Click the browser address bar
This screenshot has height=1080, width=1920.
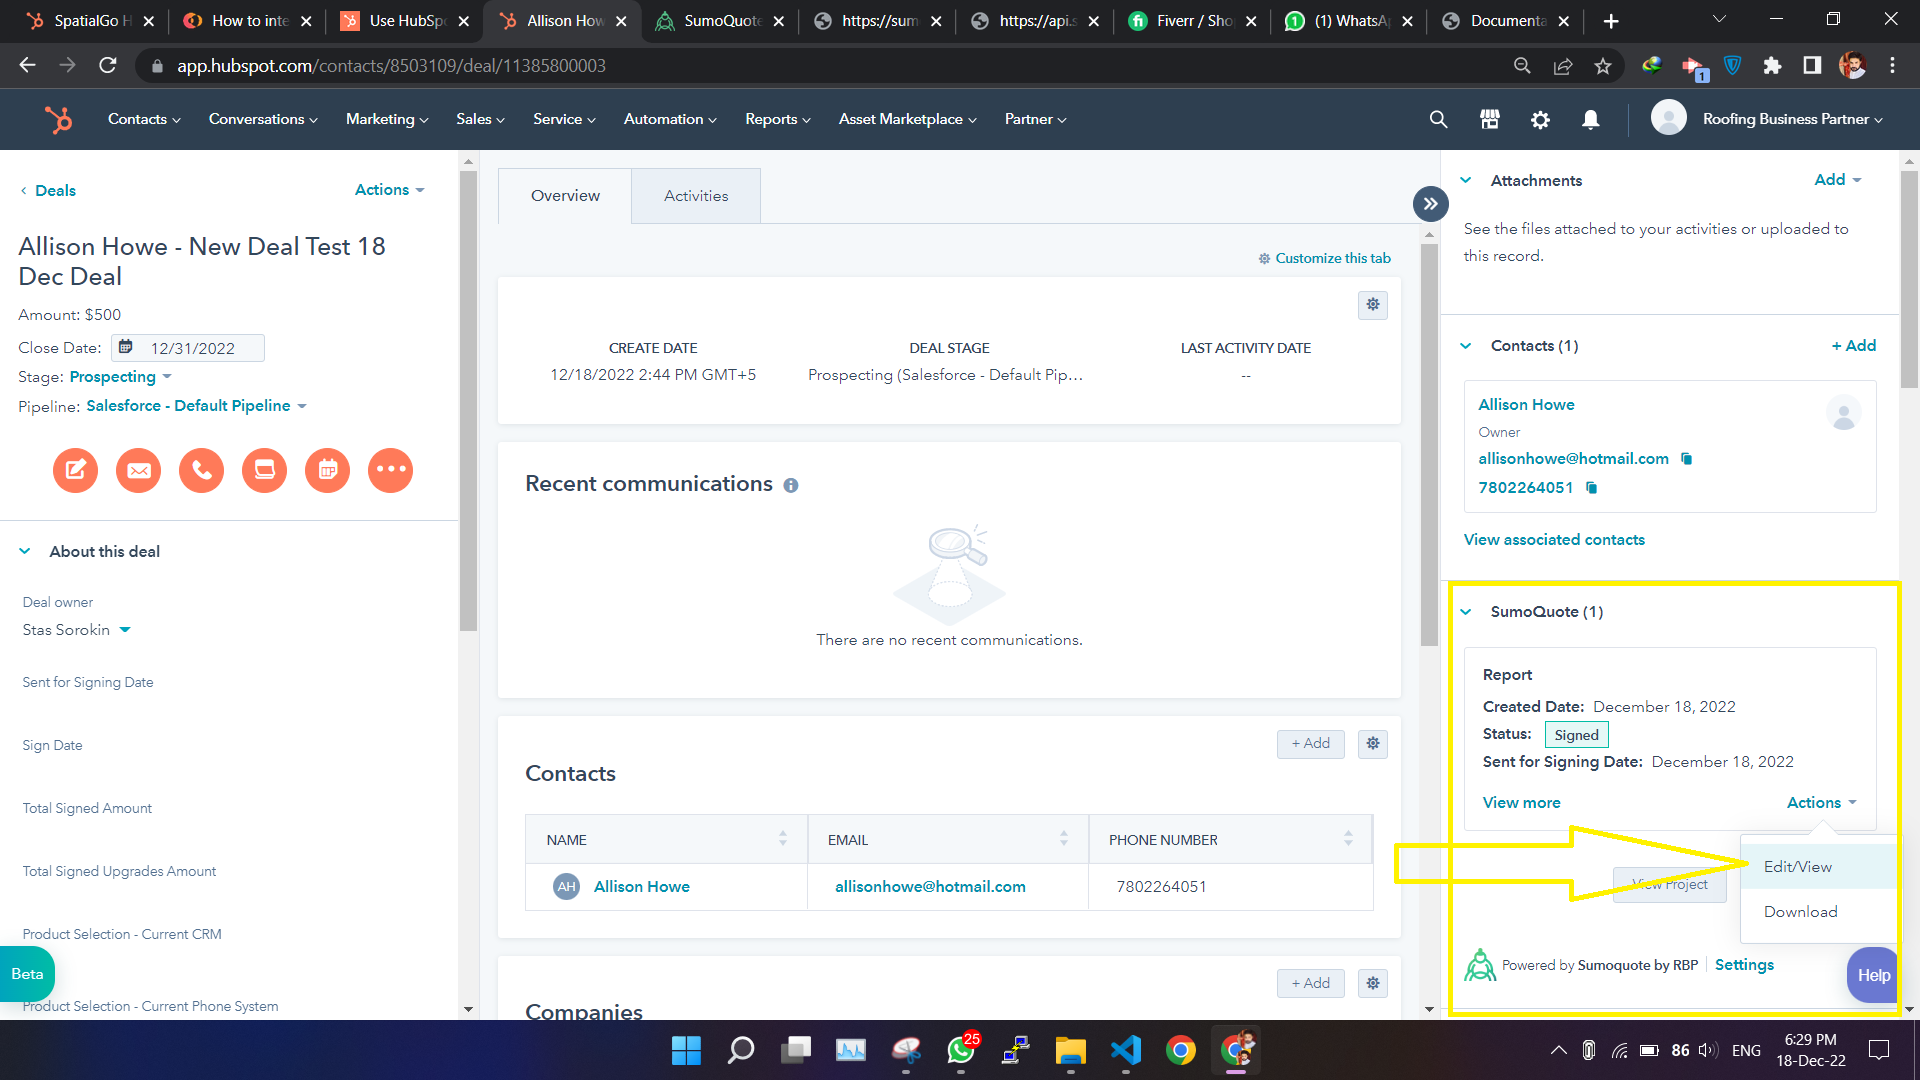(x=820, y=65)
